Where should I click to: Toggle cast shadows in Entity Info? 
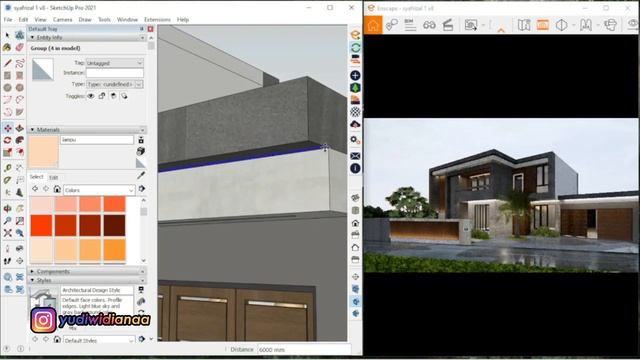click(124, 96)
